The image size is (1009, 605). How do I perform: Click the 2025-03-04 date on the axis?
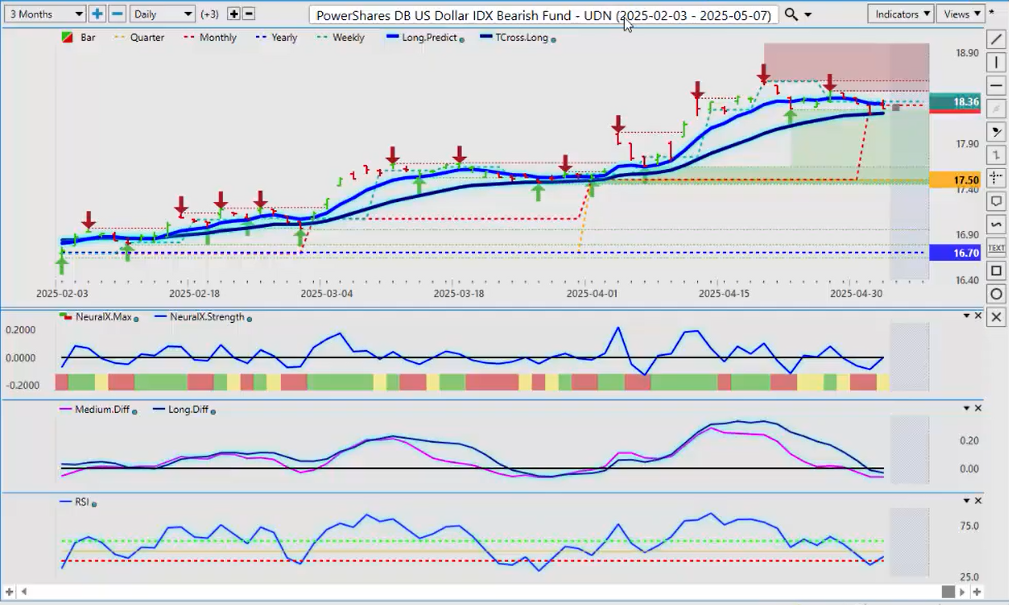click(327, 293)
